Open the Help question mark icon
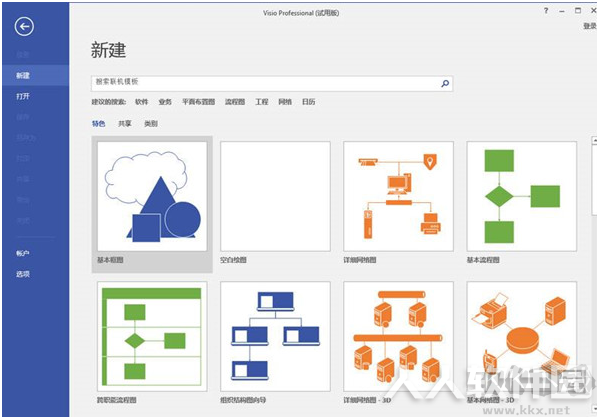The height and width of the screenshot is (417, 597). (x=546, y=11)
